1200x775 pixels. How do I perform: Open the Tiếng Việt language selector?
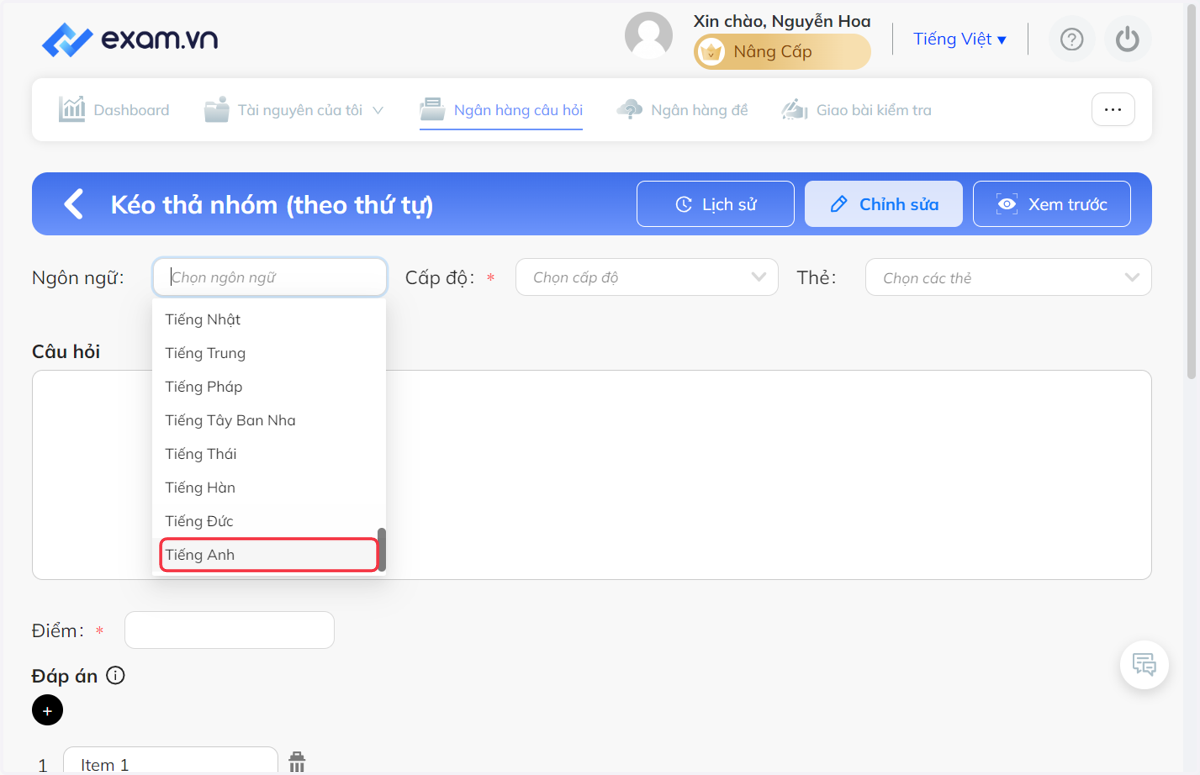(960, 39)
